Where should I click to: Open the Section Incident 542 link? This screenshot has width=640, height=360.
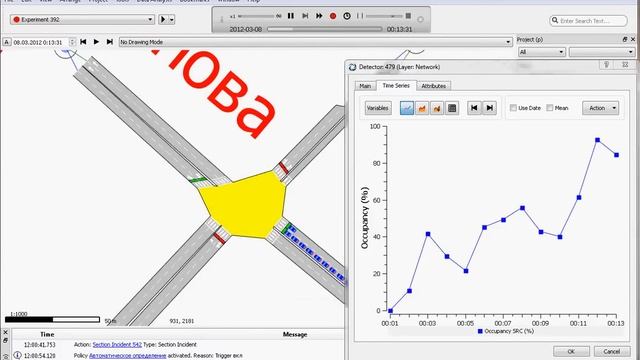coord(117,344)
